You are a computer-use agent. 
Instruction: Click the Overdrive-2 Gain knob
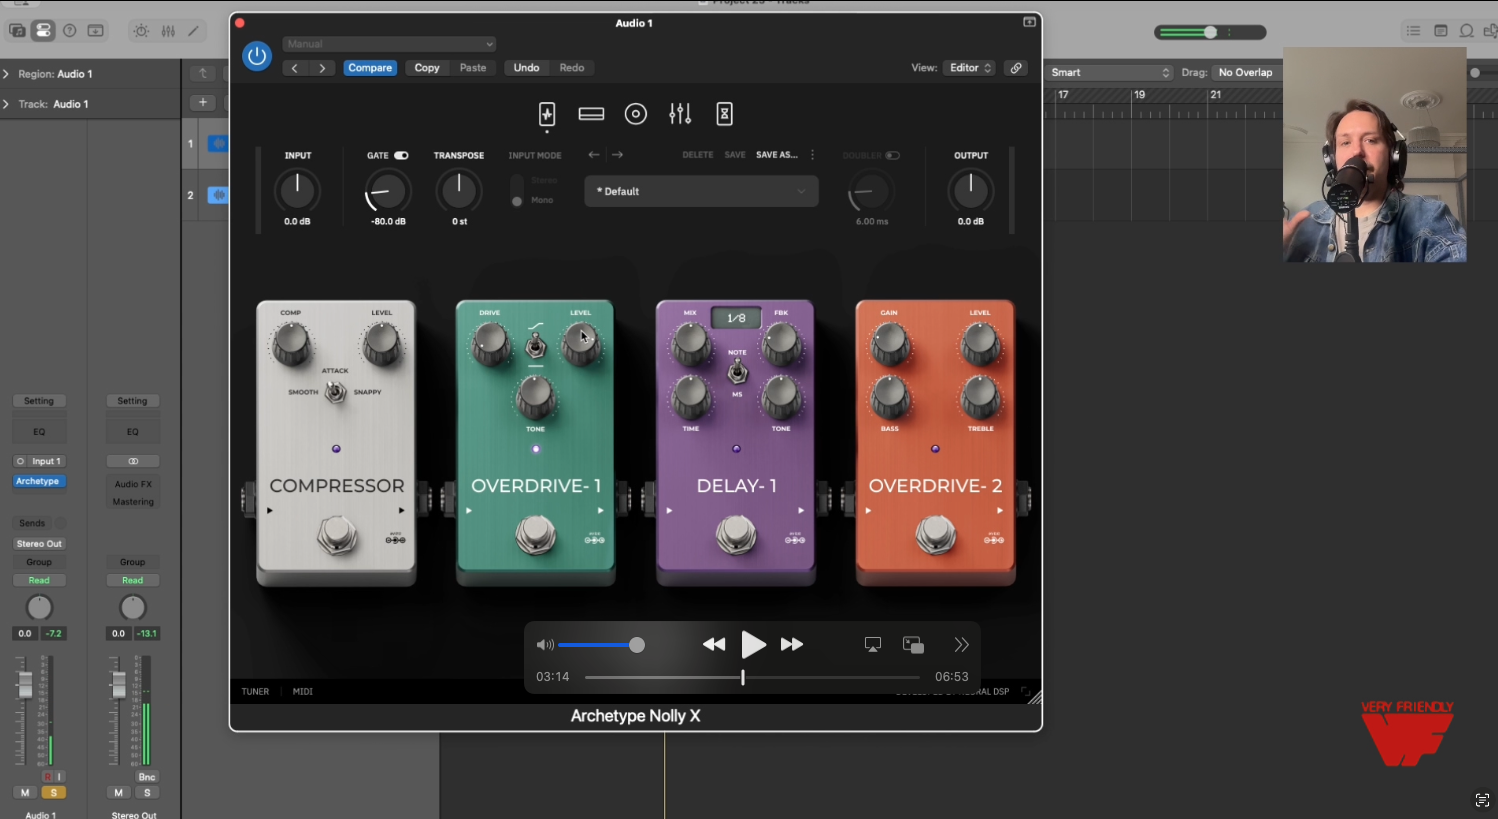889,345
